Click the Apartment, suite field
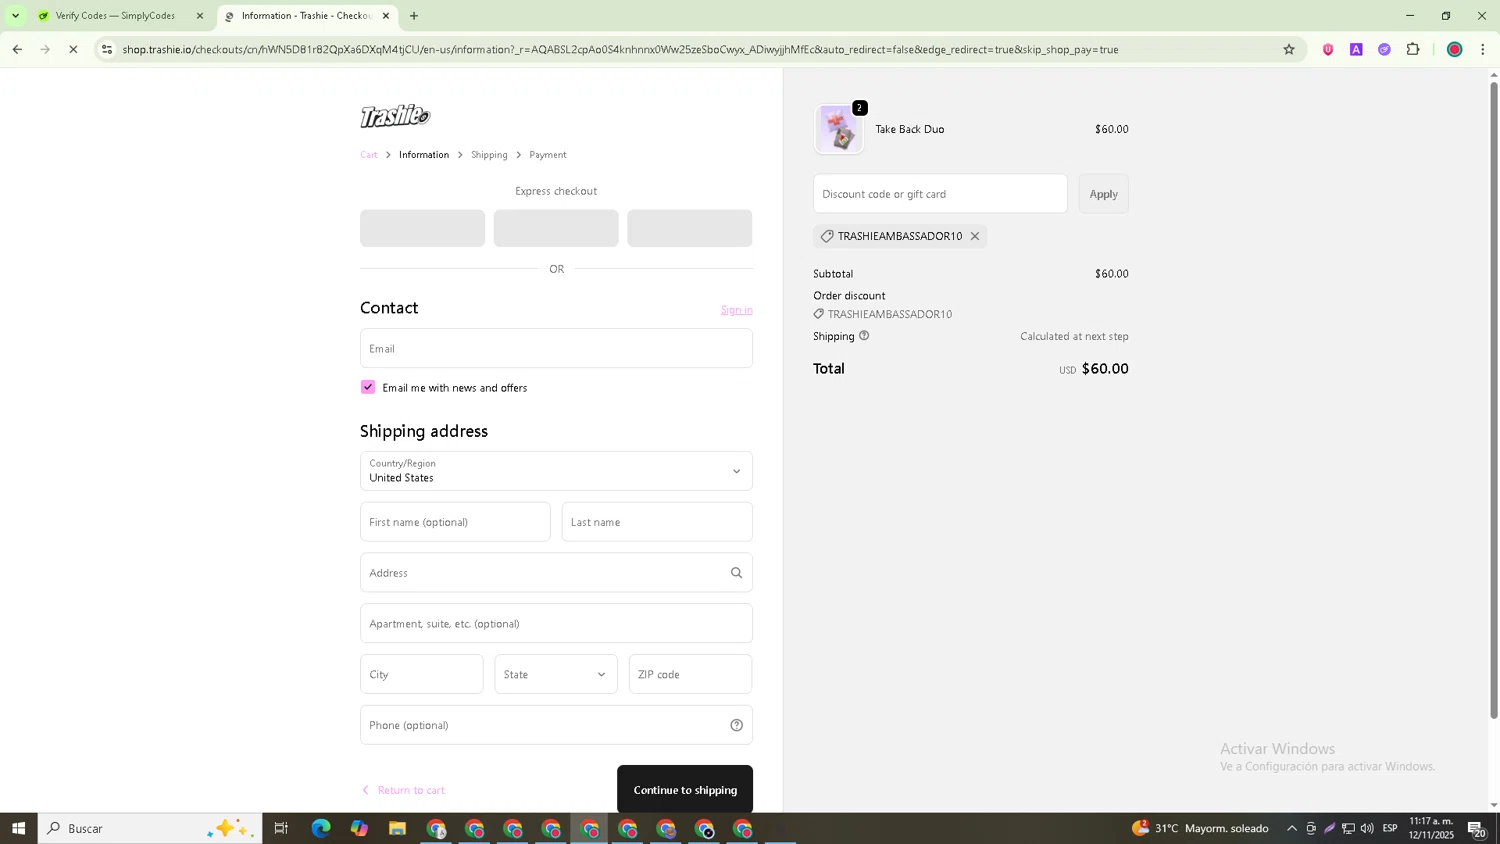Viewport: 1500px width, 844px height. point(556,623)
